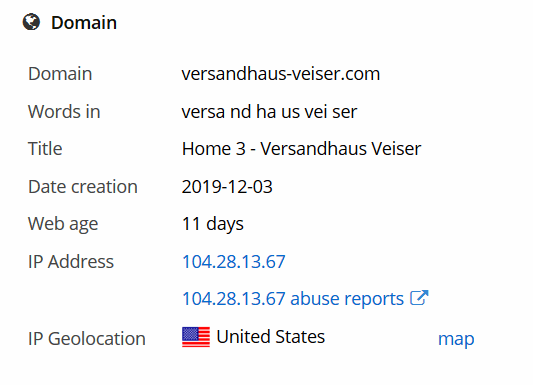Click the 'versa nd ha us vei ser' words value
533x385 pixels.
point(269,111)
